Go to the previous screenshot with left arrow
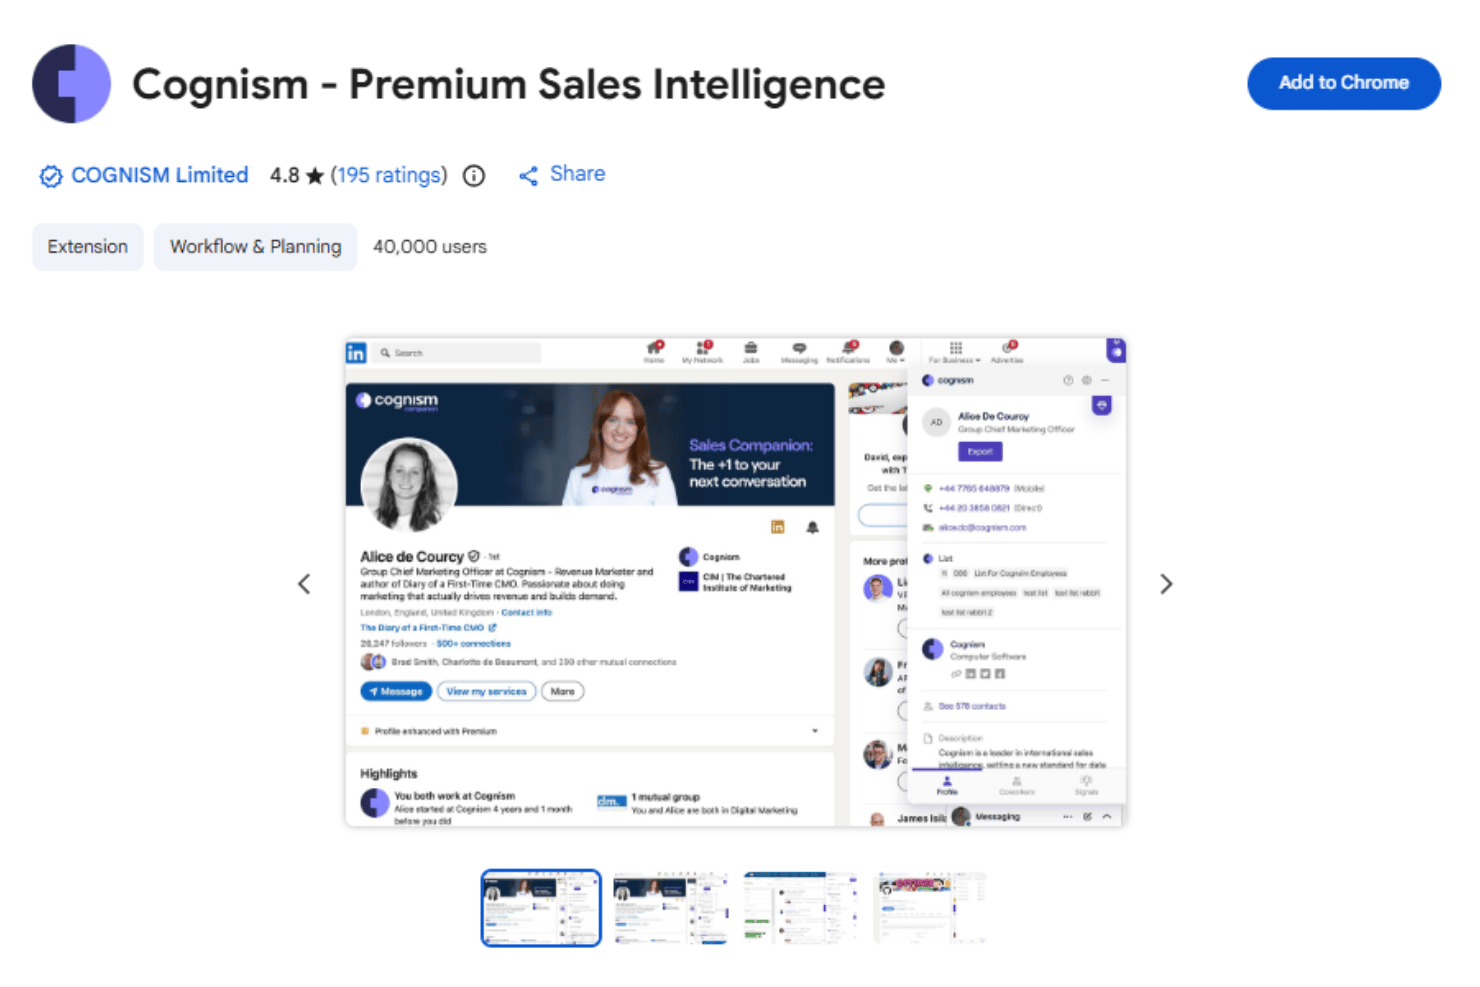The width and height of the screenshot is (1480, 987). [x=304, y=584]
